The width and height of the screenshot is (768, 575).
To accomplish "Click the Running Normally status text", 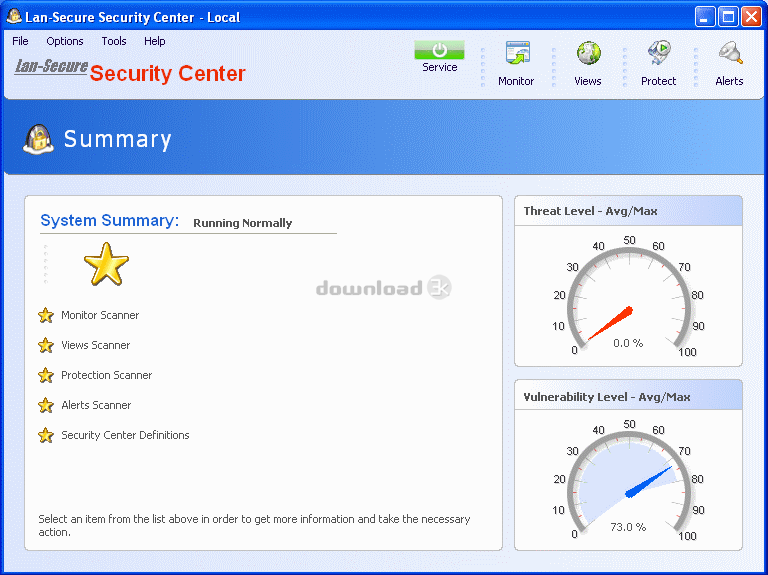I will click(242, 223).
